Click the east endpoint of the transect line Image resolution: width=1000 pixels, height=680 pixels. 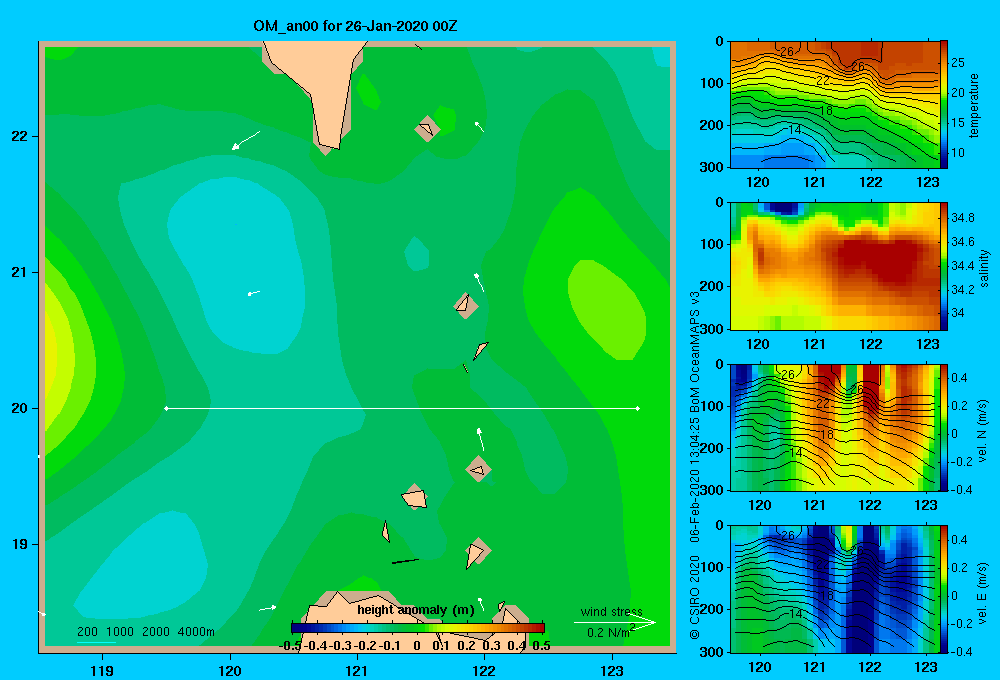(637, 408)
